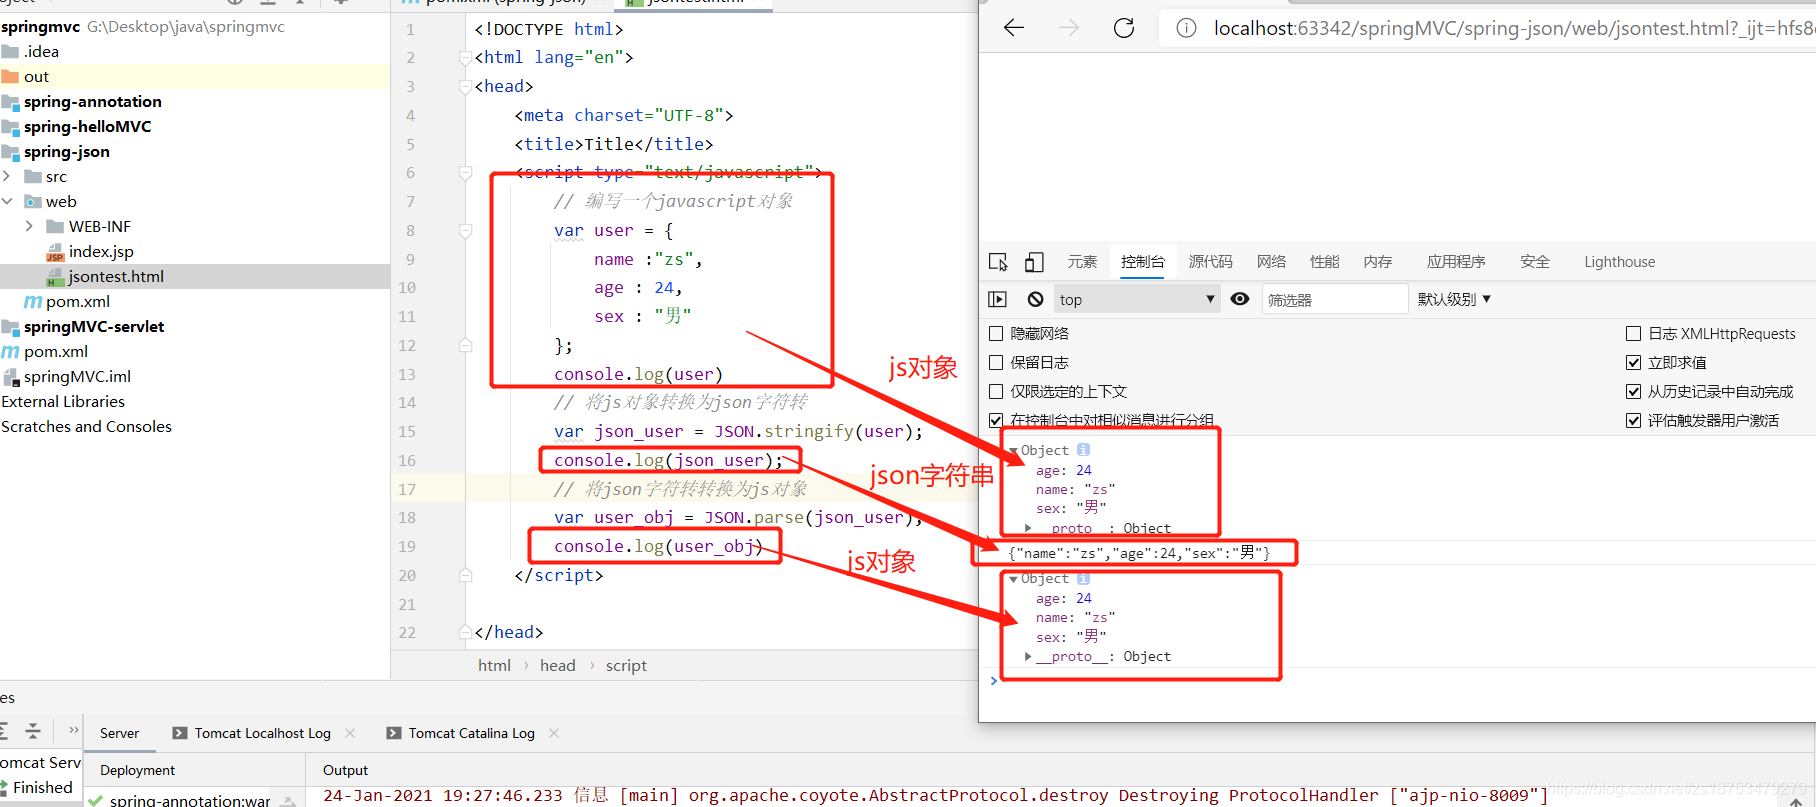Open the 网络 DevTools tab
The height and width of the screenshot is (807, 1816).
[x=1271, y=262]
